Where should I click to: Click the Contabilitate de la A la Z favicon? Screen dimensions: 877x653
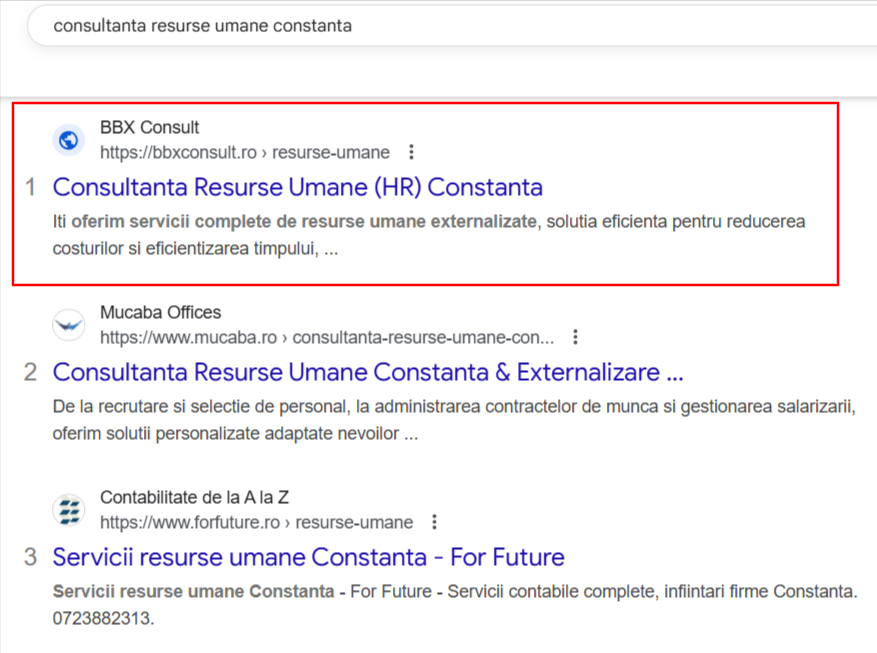point(69,510)
